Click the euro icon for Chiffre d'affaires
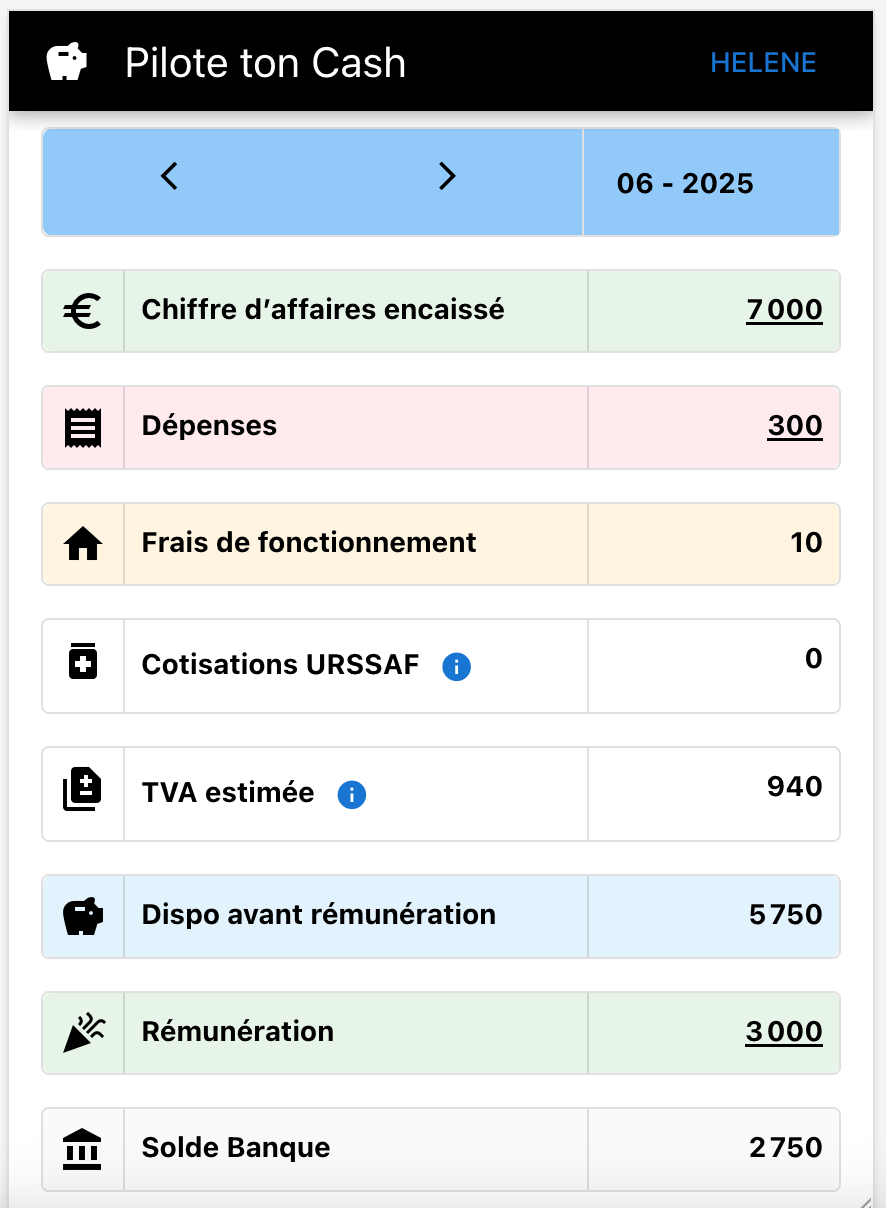This screenshot has height=1208, width=886. (x=83, y=311)
